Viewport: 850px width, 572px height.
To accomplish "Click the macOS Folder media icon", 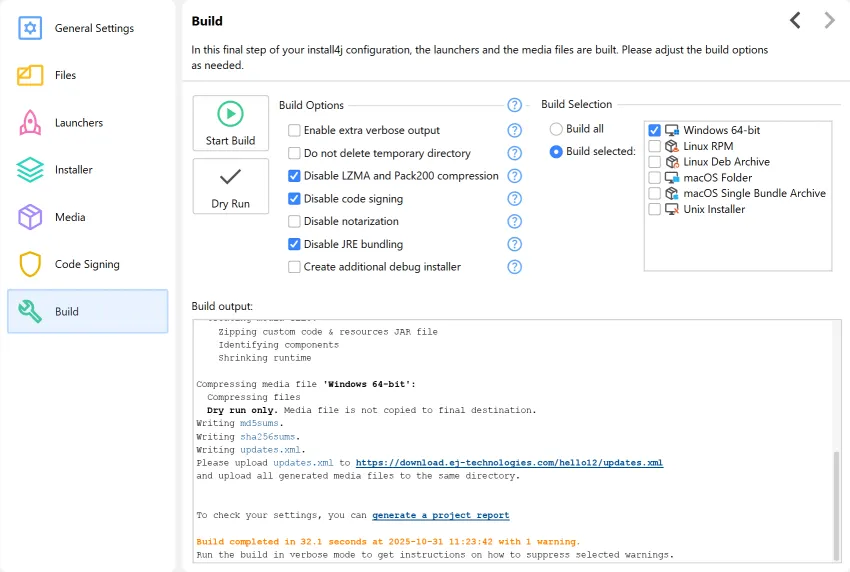I will (672, 177).
